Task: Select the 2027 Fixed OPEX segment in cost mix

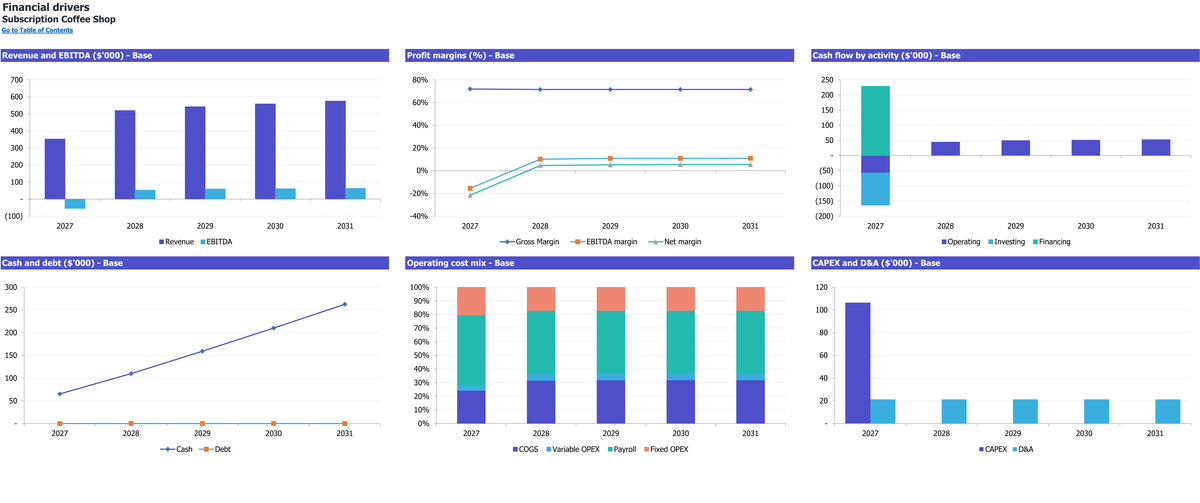Action: (471, 301)
